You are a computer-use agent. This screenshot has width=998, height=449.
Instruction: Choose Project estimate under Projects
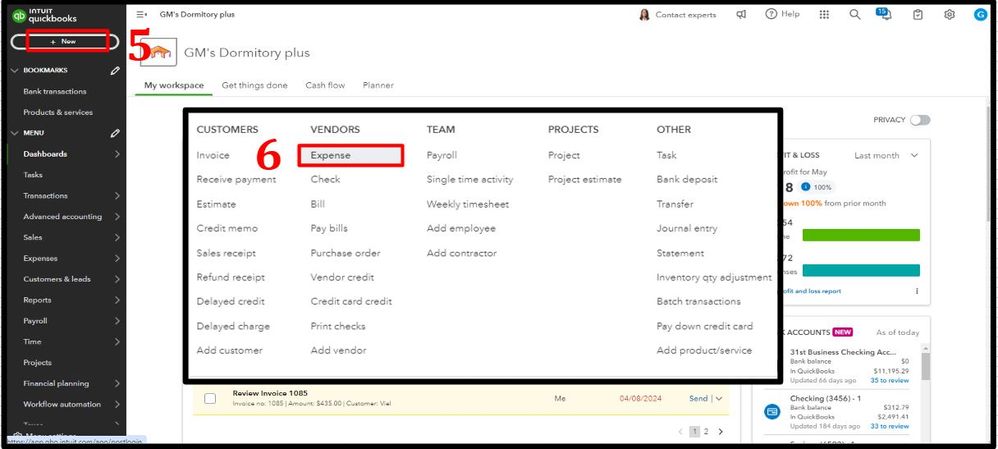(585, 180)
